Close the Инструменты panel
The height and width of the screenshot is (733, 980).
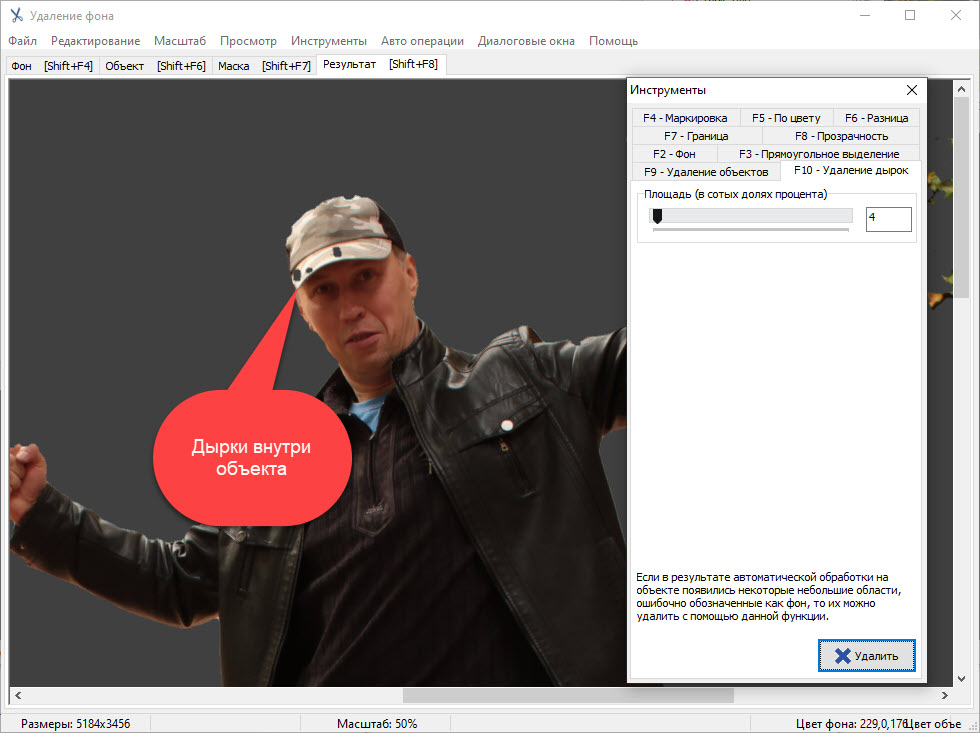pyautogui.click(x=910, y=90)
